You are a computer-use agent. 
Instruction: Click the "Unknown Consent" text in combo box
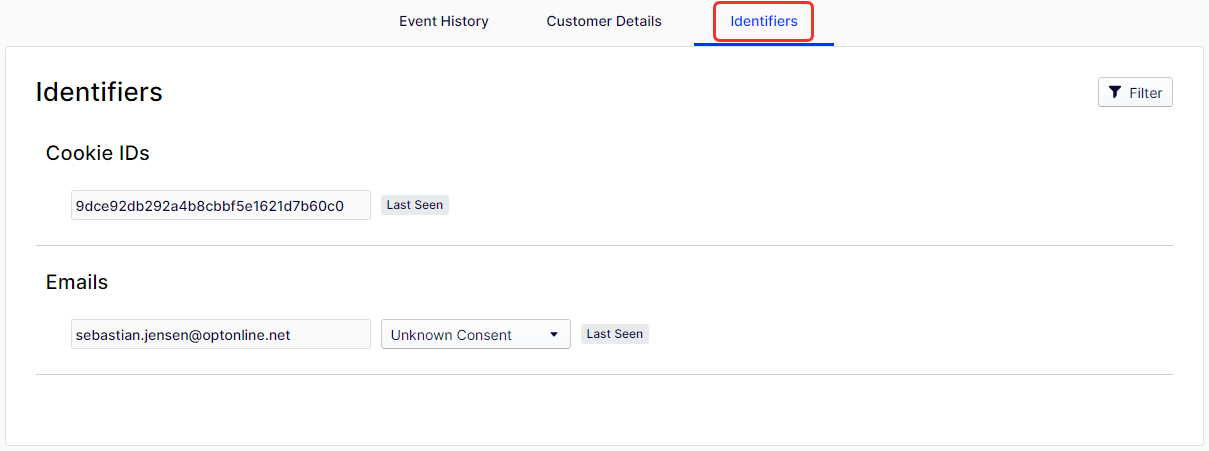(x=451, y=335)
